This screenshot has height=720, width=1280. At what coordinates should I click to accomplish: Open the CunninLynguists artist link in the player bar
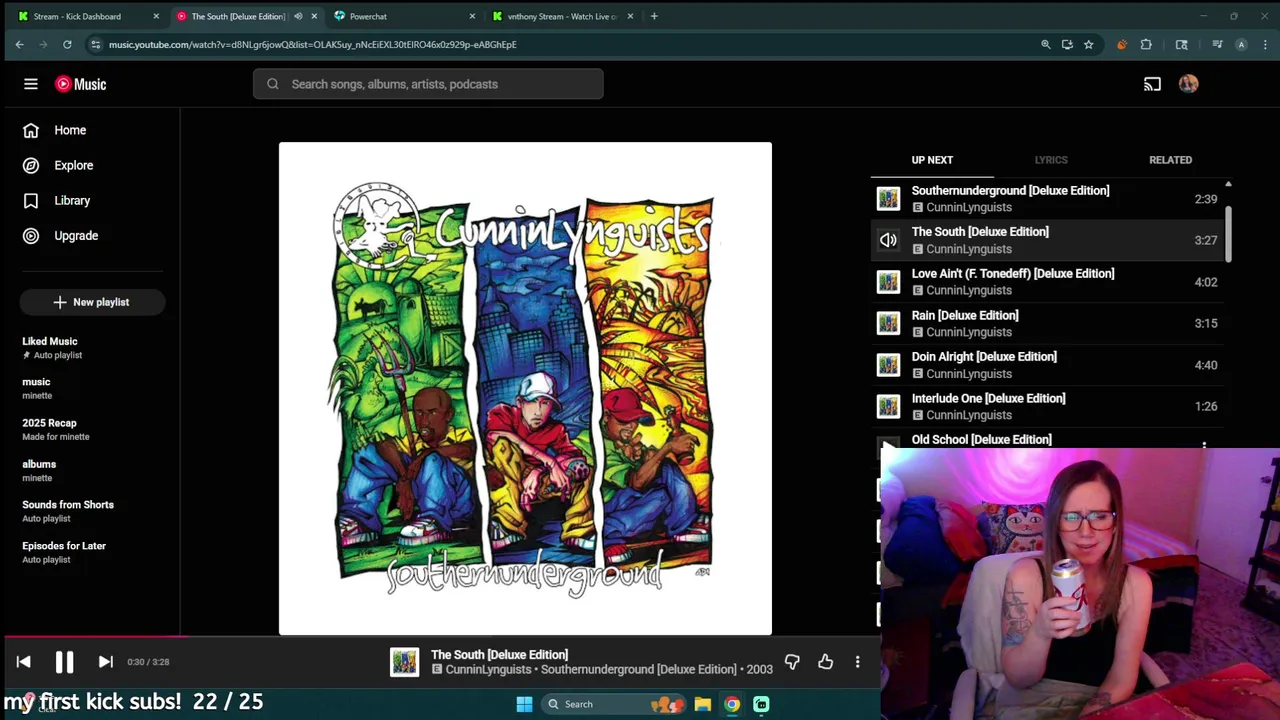(491, 669)
